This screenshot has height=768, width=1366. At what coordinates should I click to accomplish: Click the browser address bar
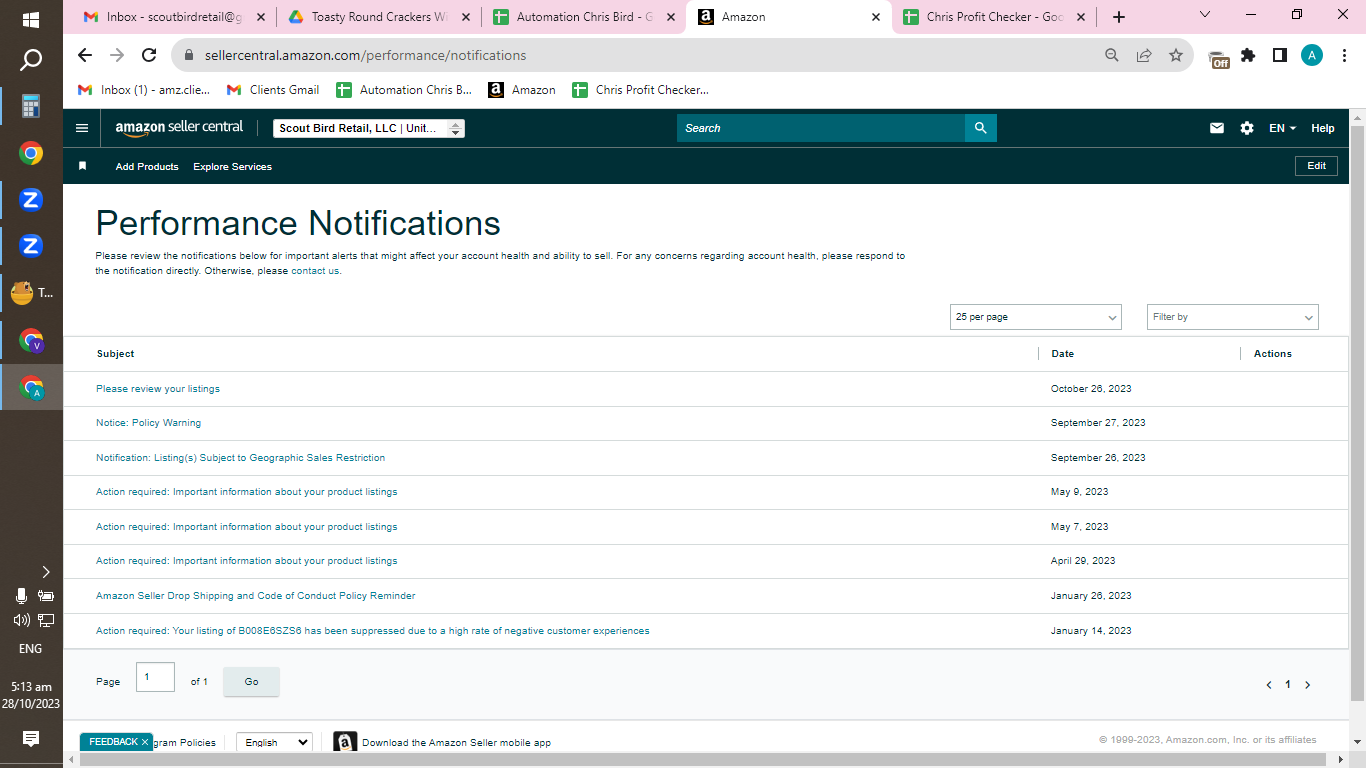pos(640,56)
